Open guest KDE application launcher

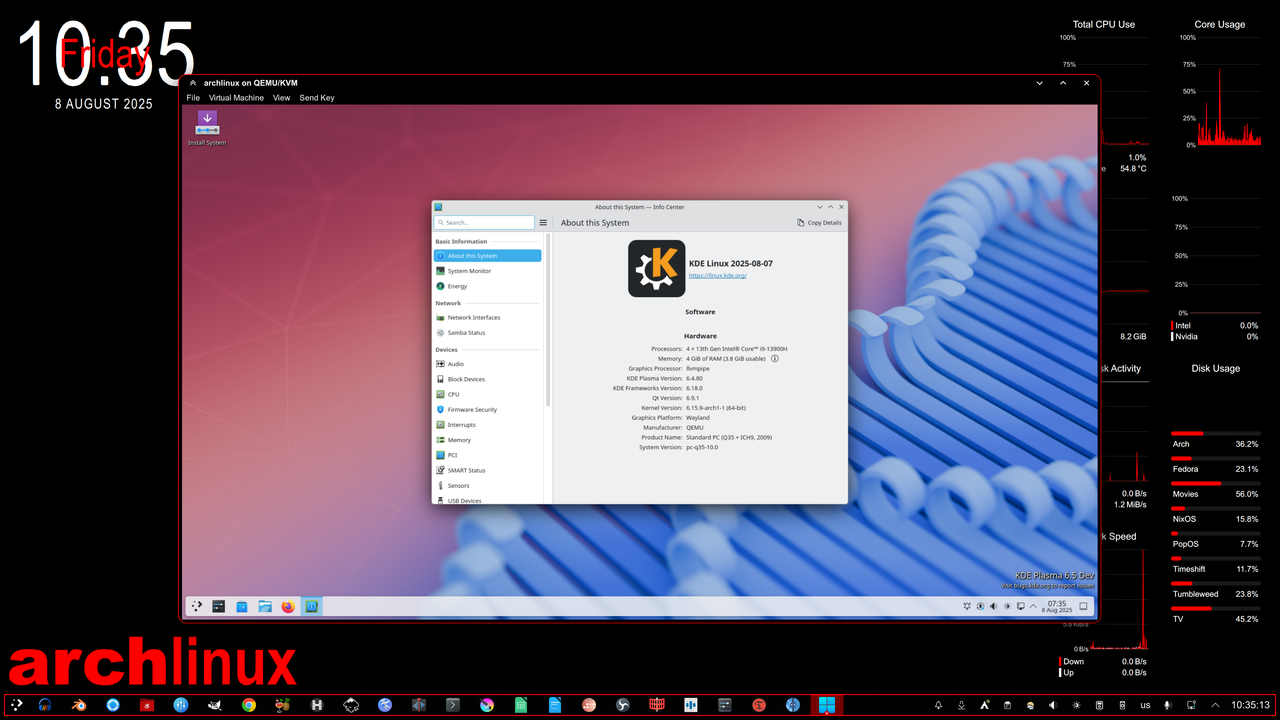coord(197,606)
